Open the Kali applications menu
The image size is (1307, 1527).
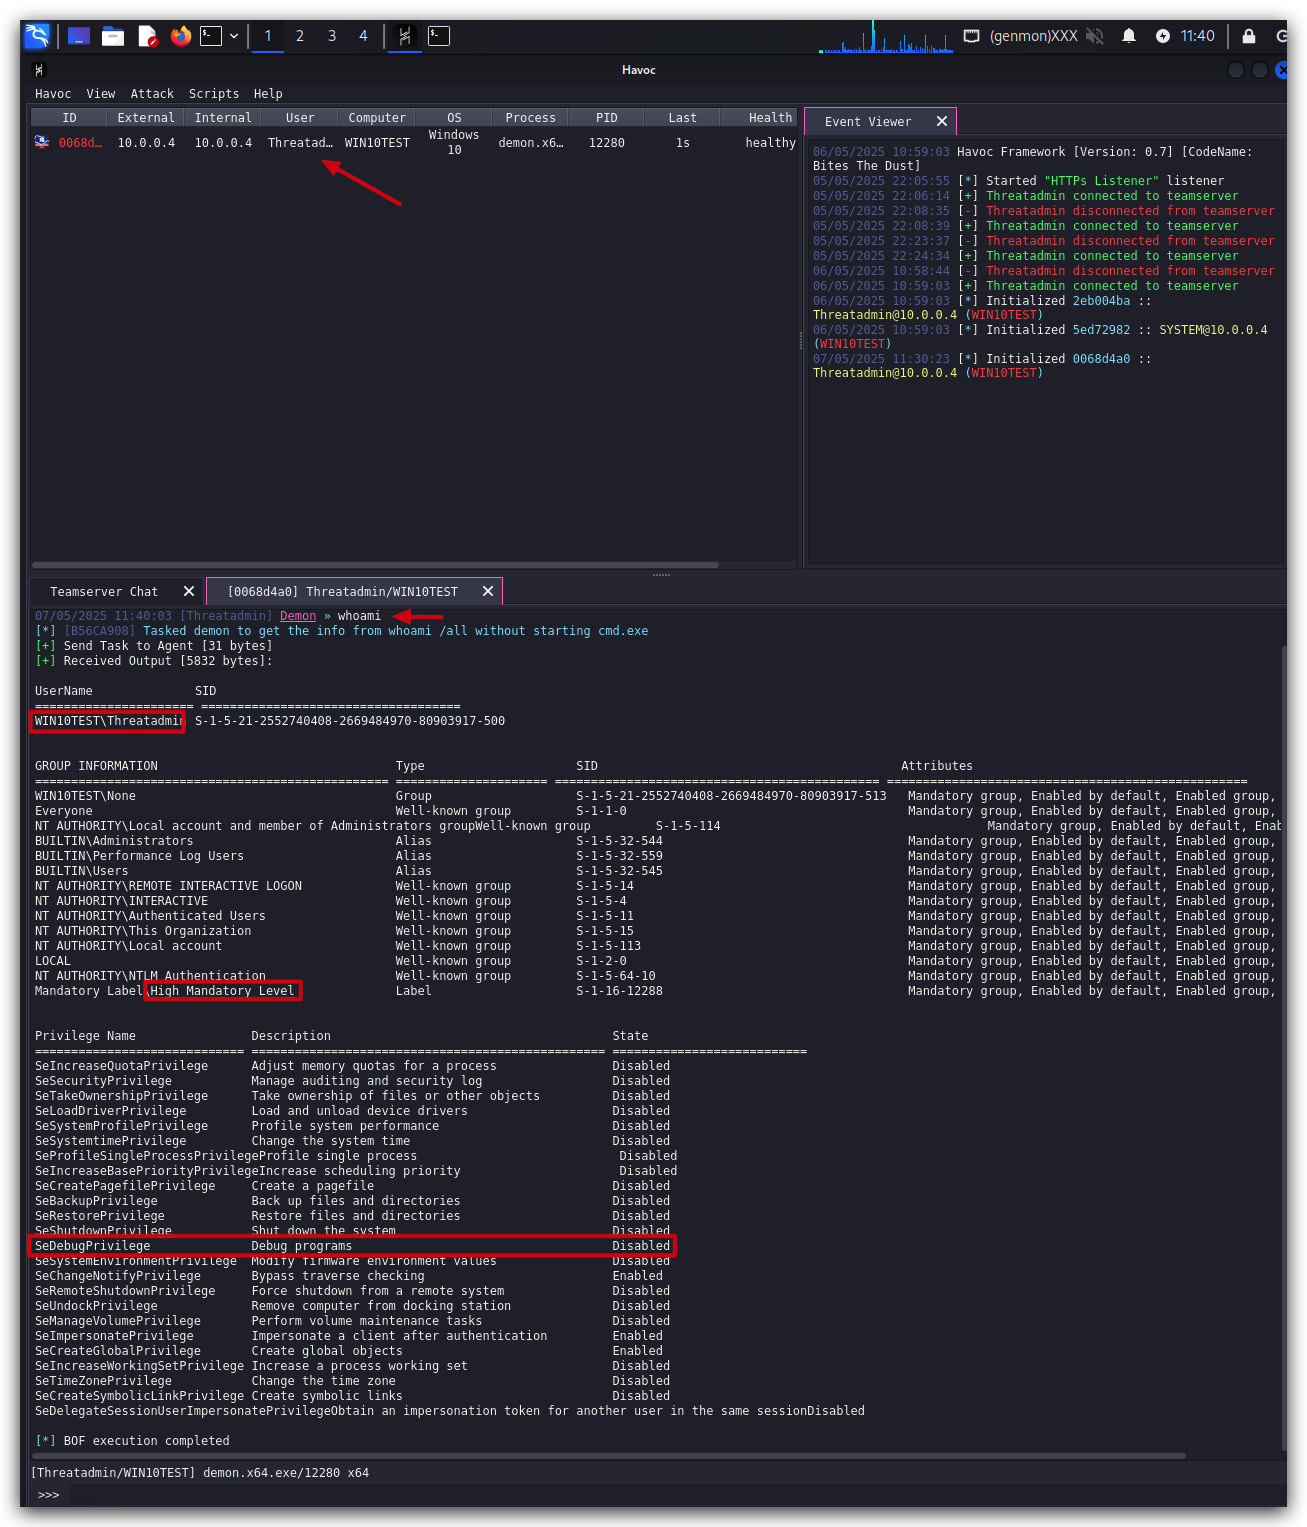pos(37,36)
